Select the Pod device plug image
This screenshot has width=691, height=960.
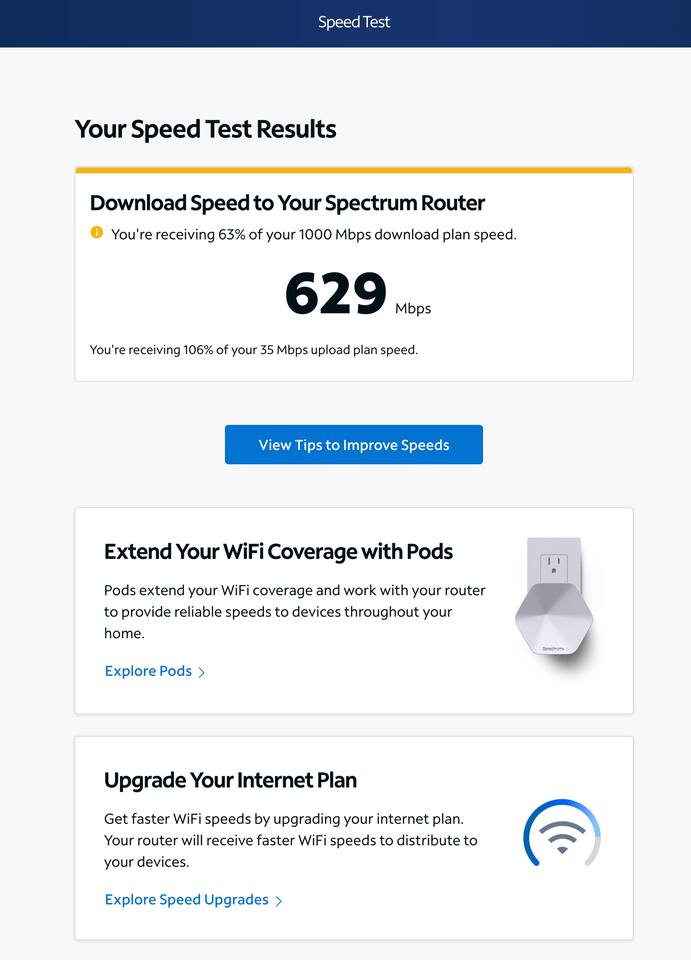(554, 600)
